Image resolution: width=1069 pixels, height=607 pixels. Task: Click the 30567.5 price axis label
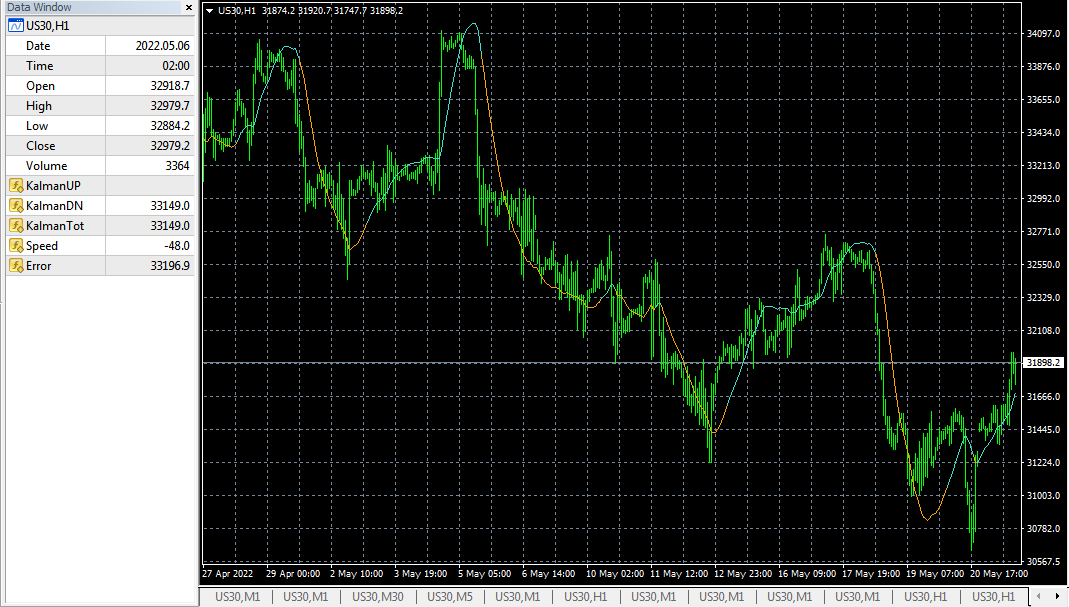click(x=1044, y=561)
